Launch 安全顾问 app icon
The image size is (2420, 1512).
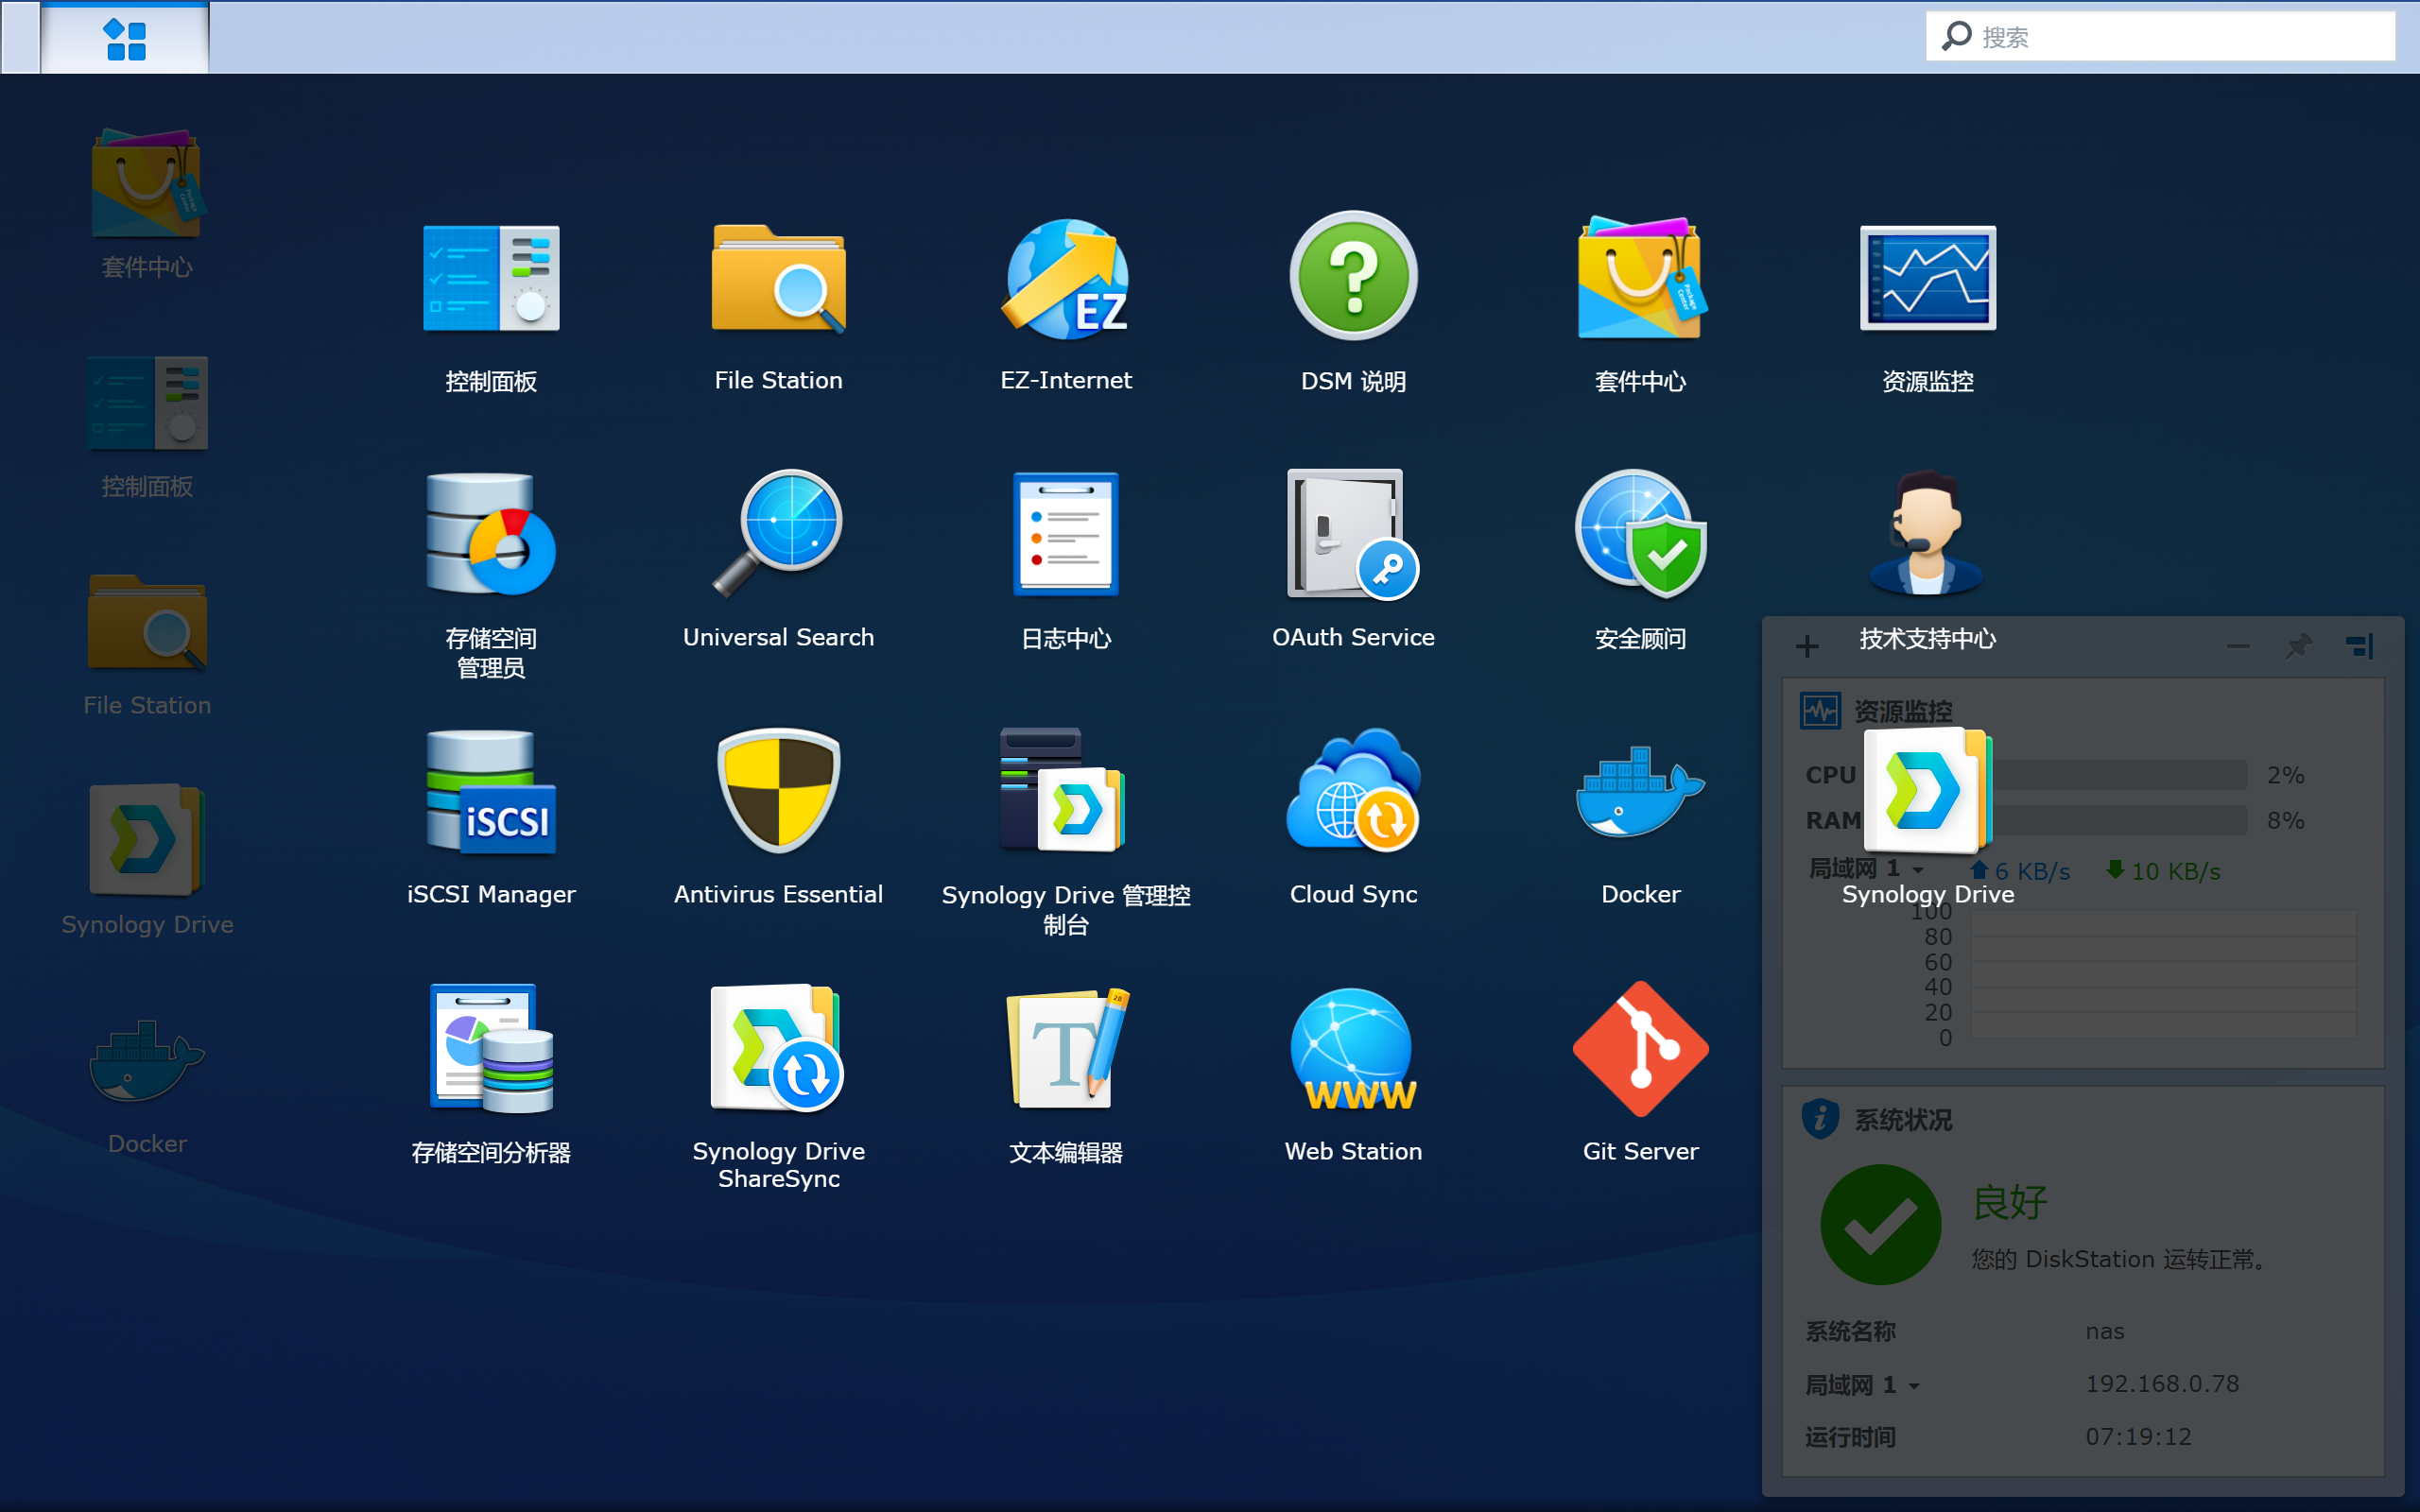1641,534
